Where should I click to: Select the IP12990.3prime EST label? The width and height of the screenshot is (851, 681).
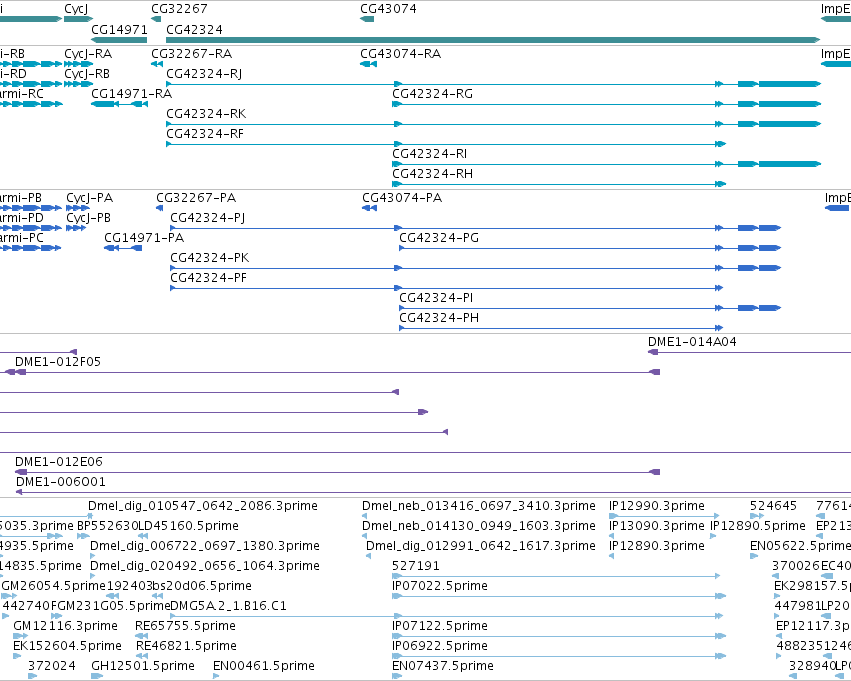(657, 506)
